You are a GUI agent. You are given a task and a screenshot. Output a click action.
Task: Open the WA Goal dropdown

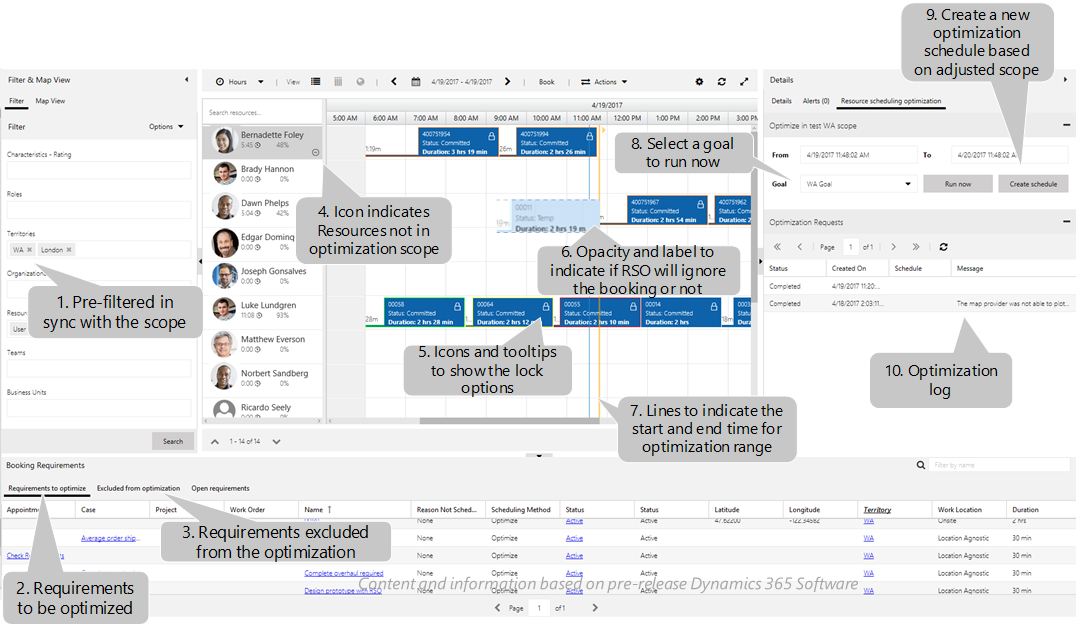coord(908,184)
